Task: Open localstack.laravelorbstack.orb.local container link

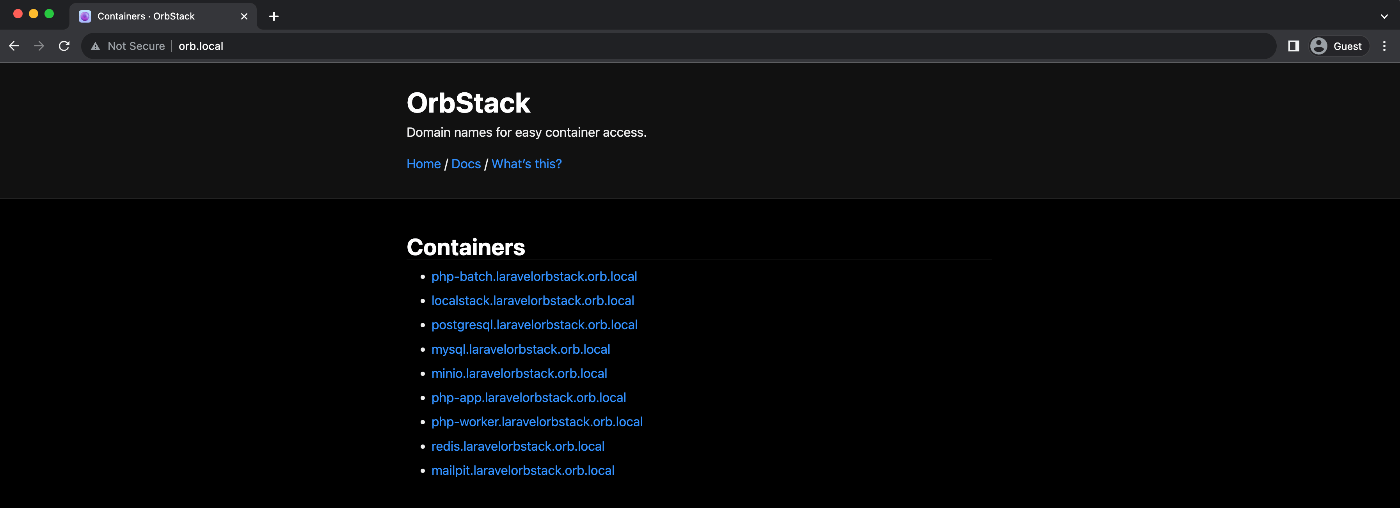Action: (x=533, y=301)
